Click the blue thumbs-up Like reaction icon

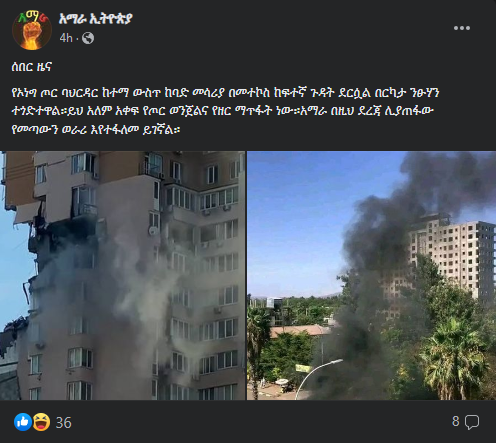23,422
